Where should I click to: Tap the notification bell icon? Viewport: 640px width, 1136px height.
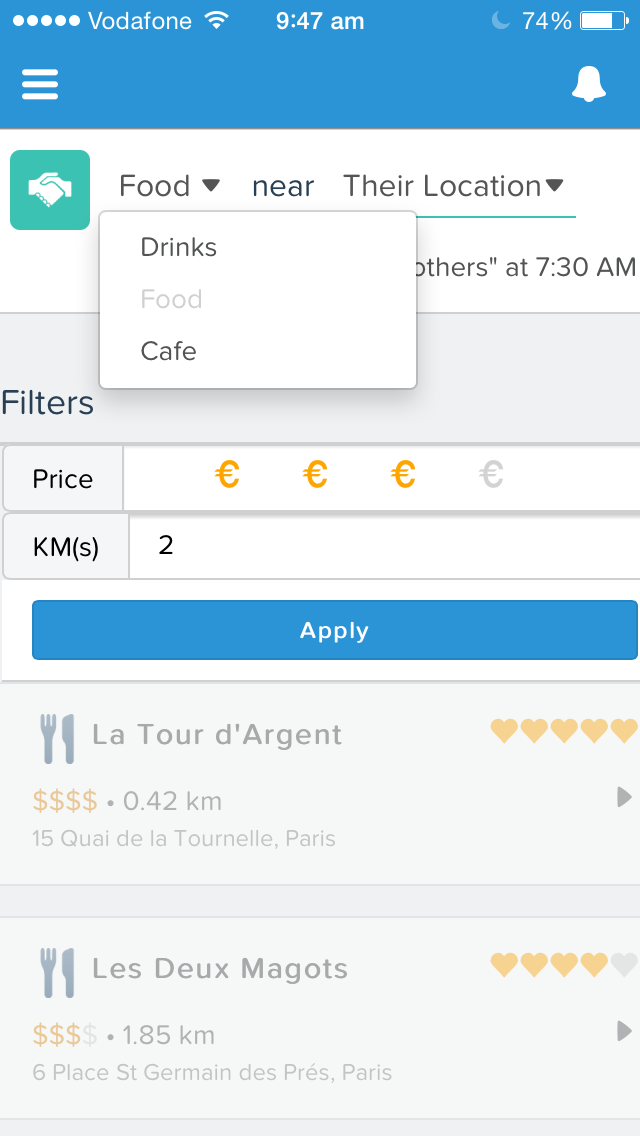tap(589, 84)
